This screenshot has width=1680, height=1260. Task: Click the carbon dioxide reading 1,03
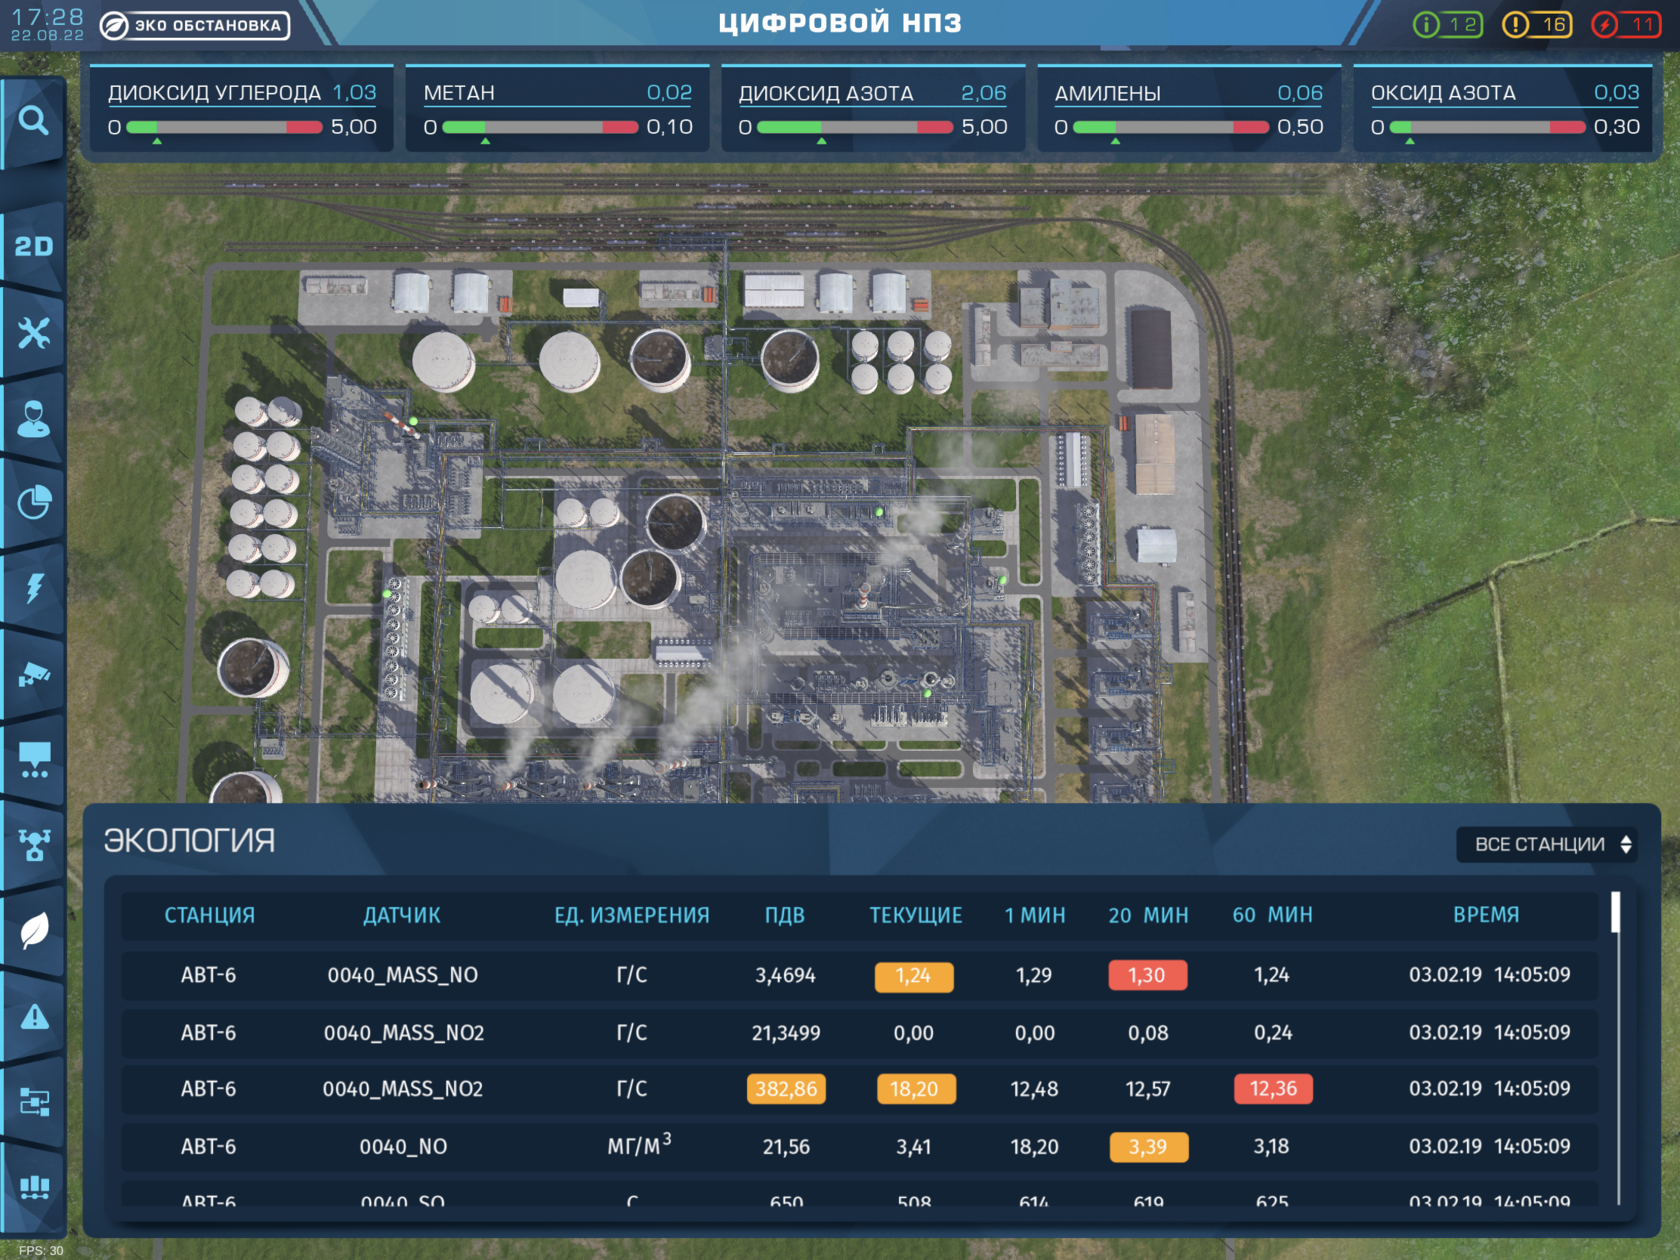(x=354, y=93)
